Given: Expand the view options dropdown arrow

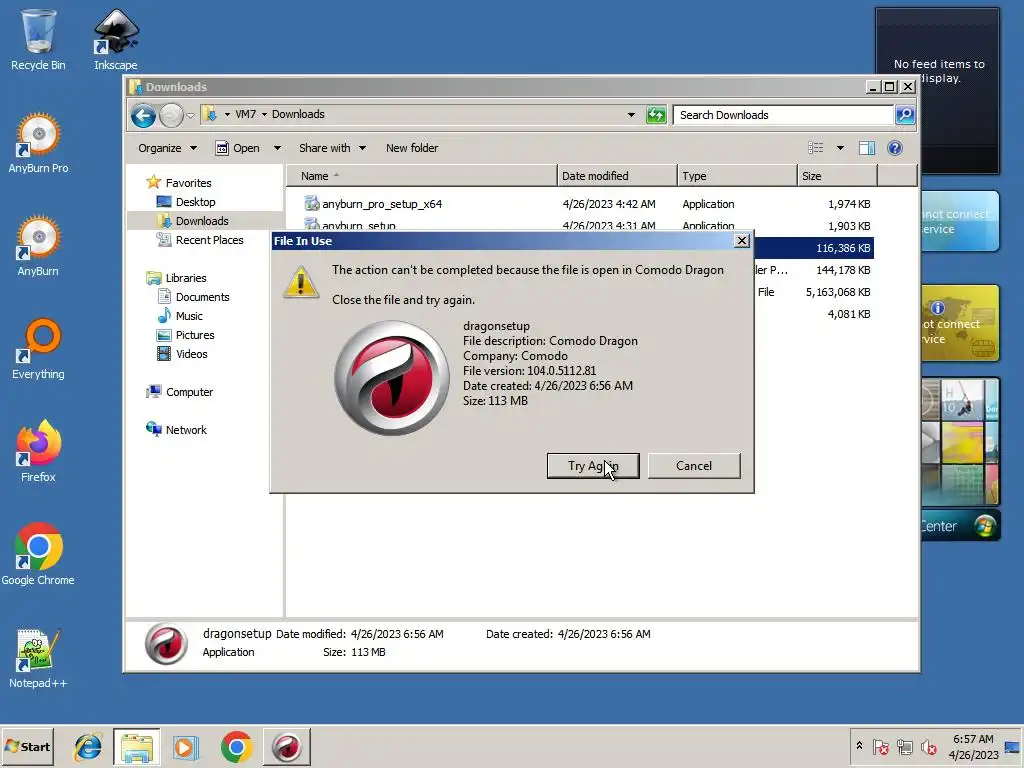Looking at the screenshot, I should (840, 148).
